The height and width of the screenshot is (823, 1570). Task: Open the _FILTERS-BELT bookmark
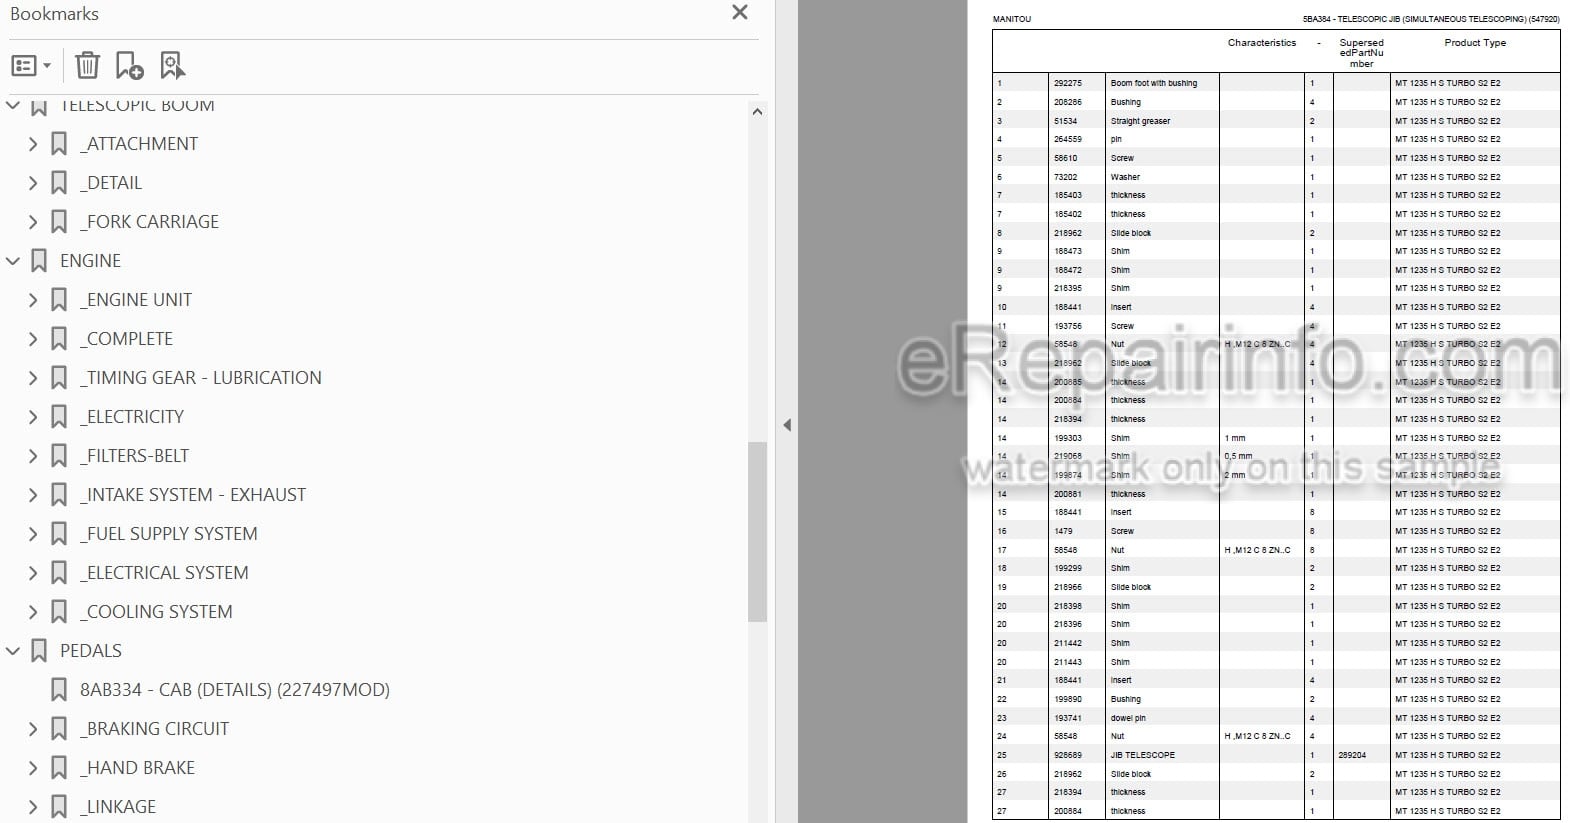[x=134, y=456]
